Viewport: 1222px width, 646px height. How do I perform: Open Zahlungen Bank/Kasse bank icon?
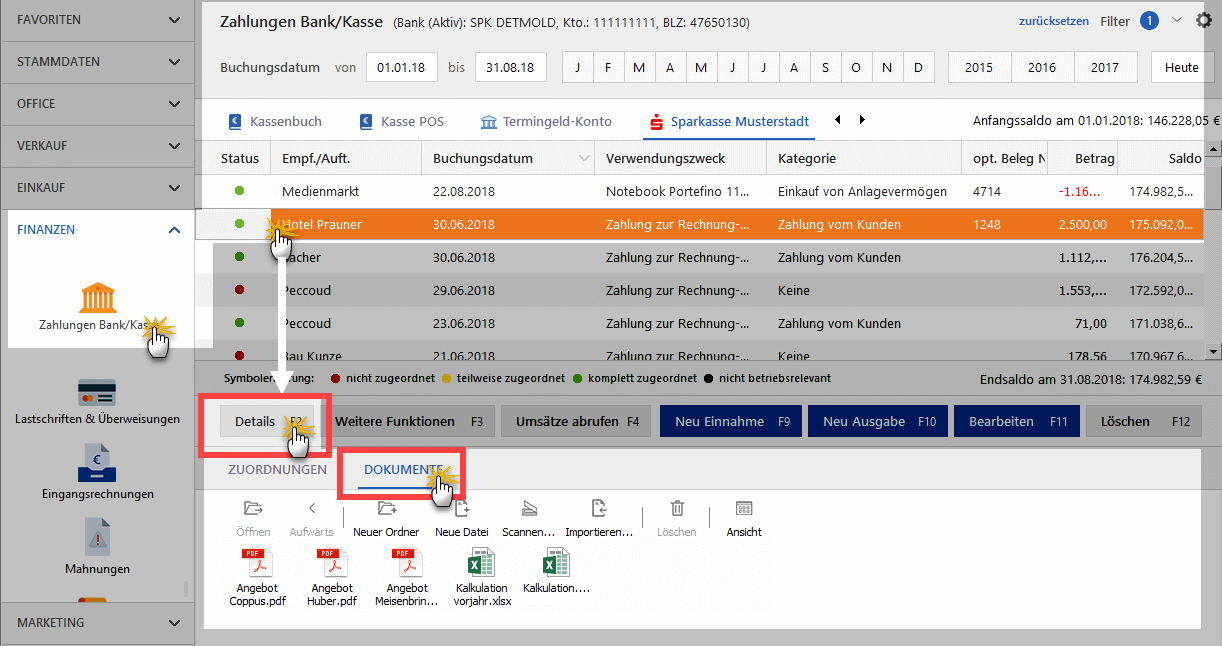click(x=97, y=297)
